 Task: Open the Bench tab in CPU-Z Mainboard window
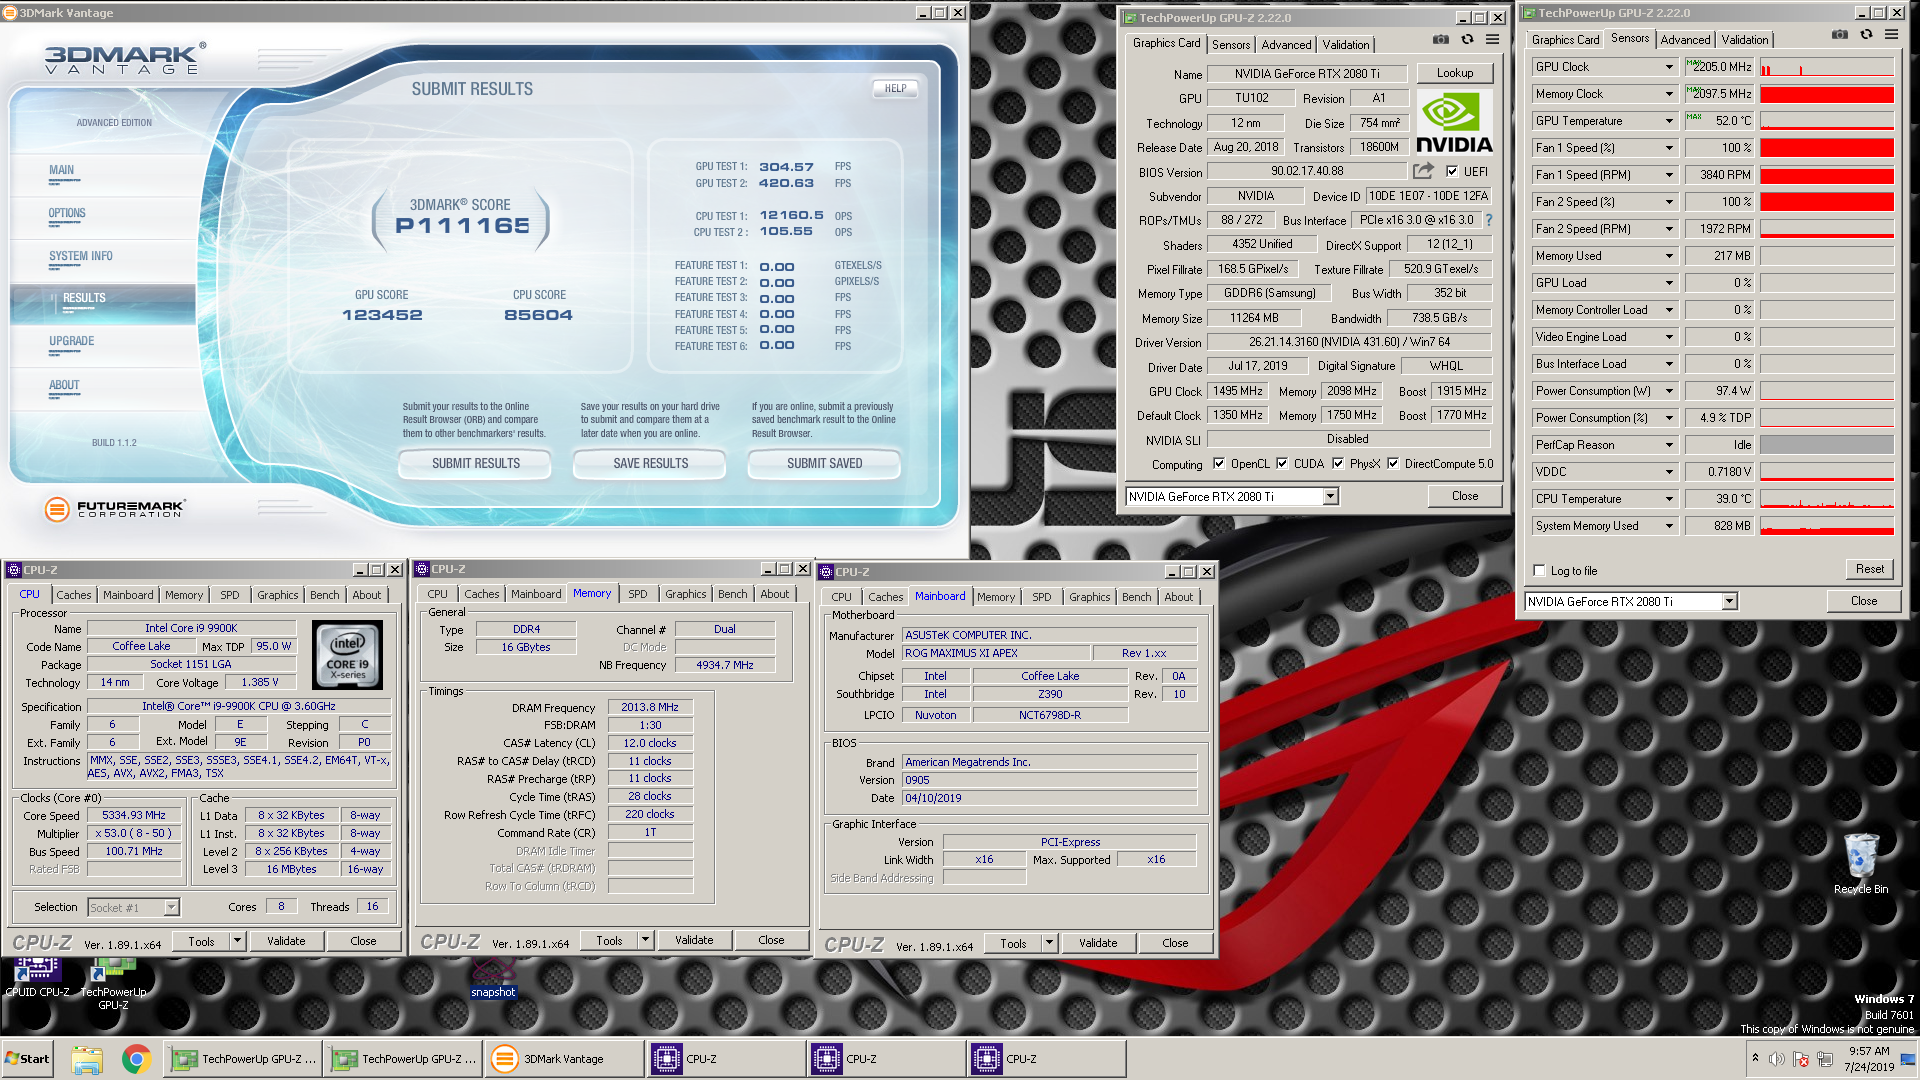(1136, 597)
